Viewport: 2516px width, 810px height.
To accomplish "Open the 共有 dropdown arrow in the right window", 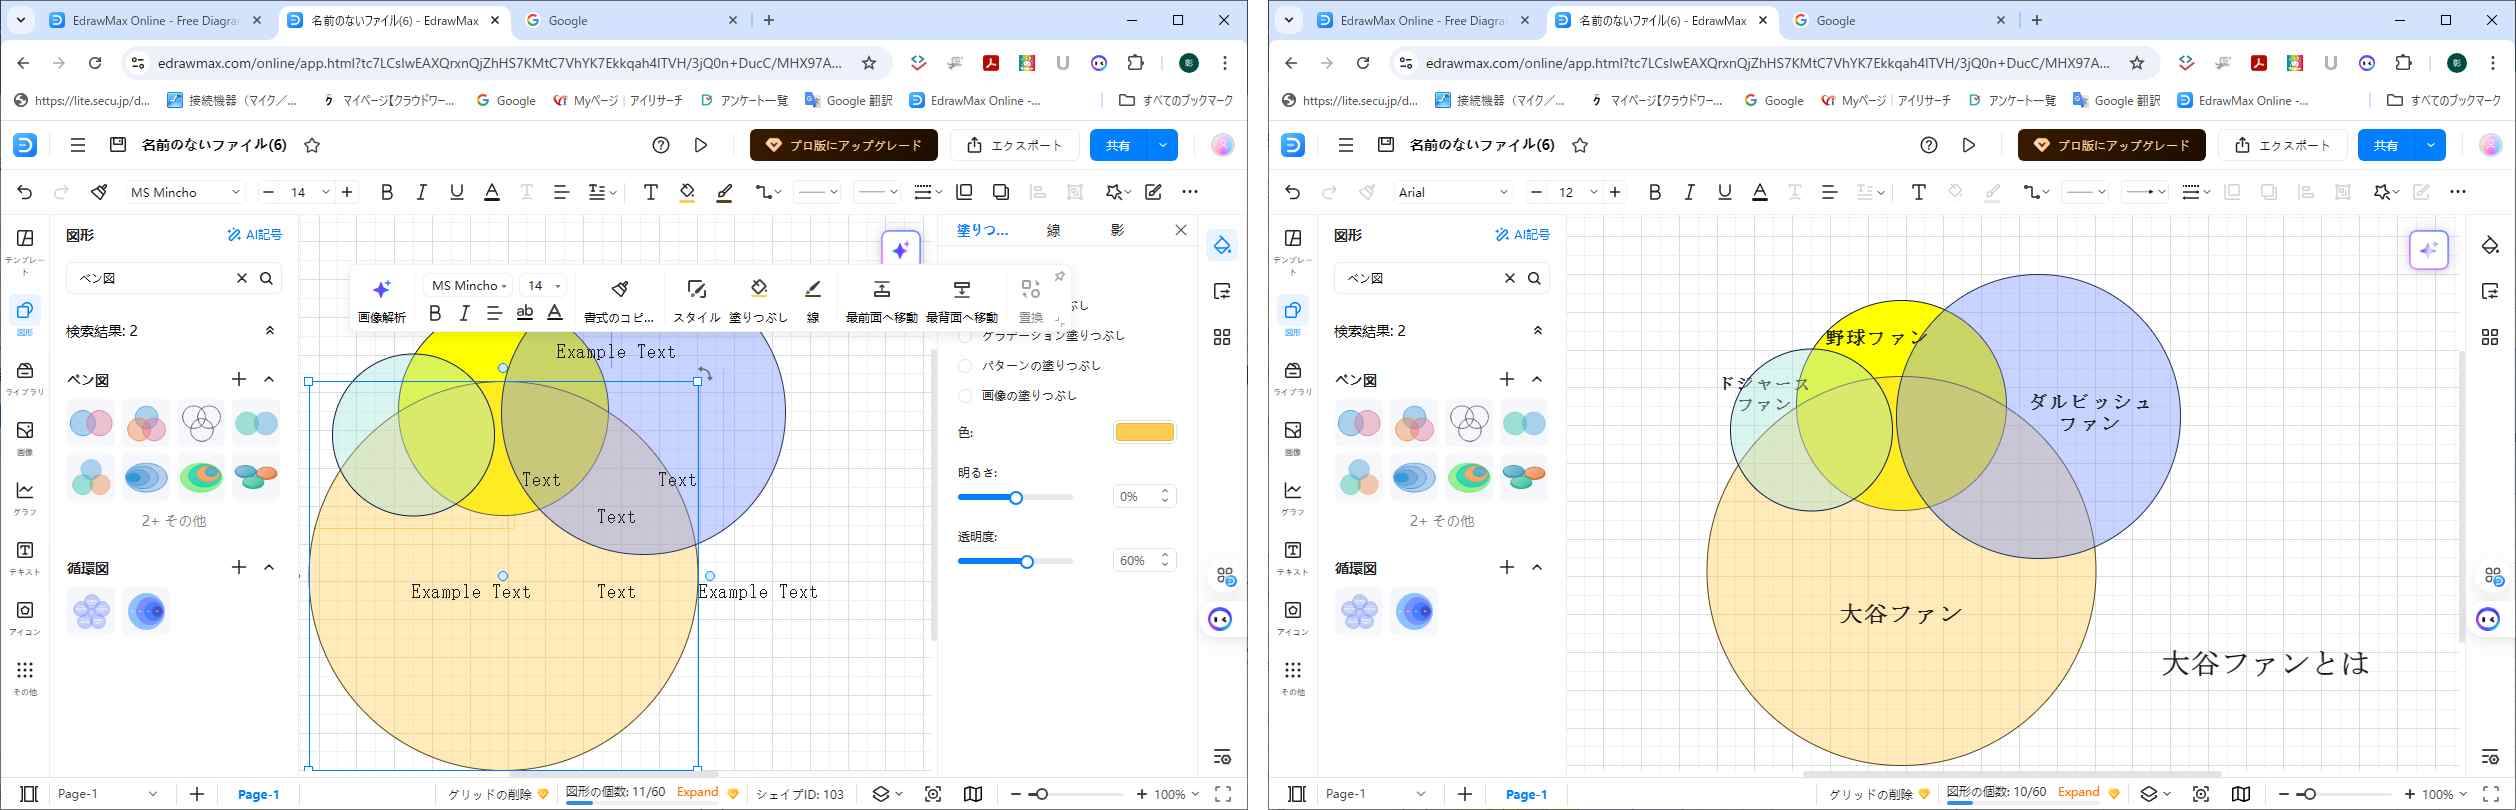I will point(2431,145).
